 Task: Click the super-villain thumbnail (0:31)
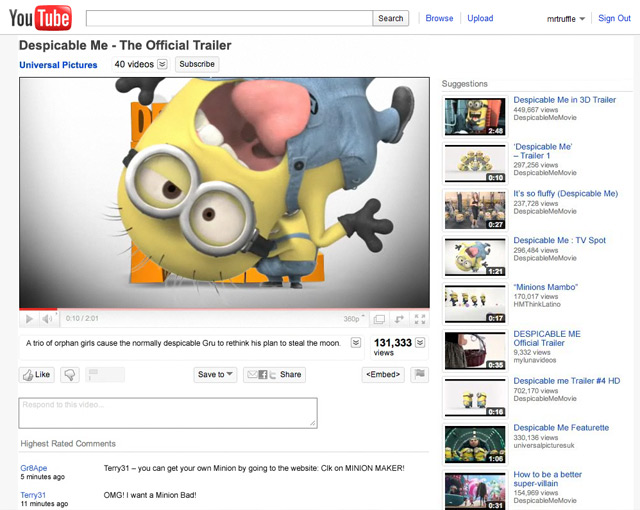[475, 491]
